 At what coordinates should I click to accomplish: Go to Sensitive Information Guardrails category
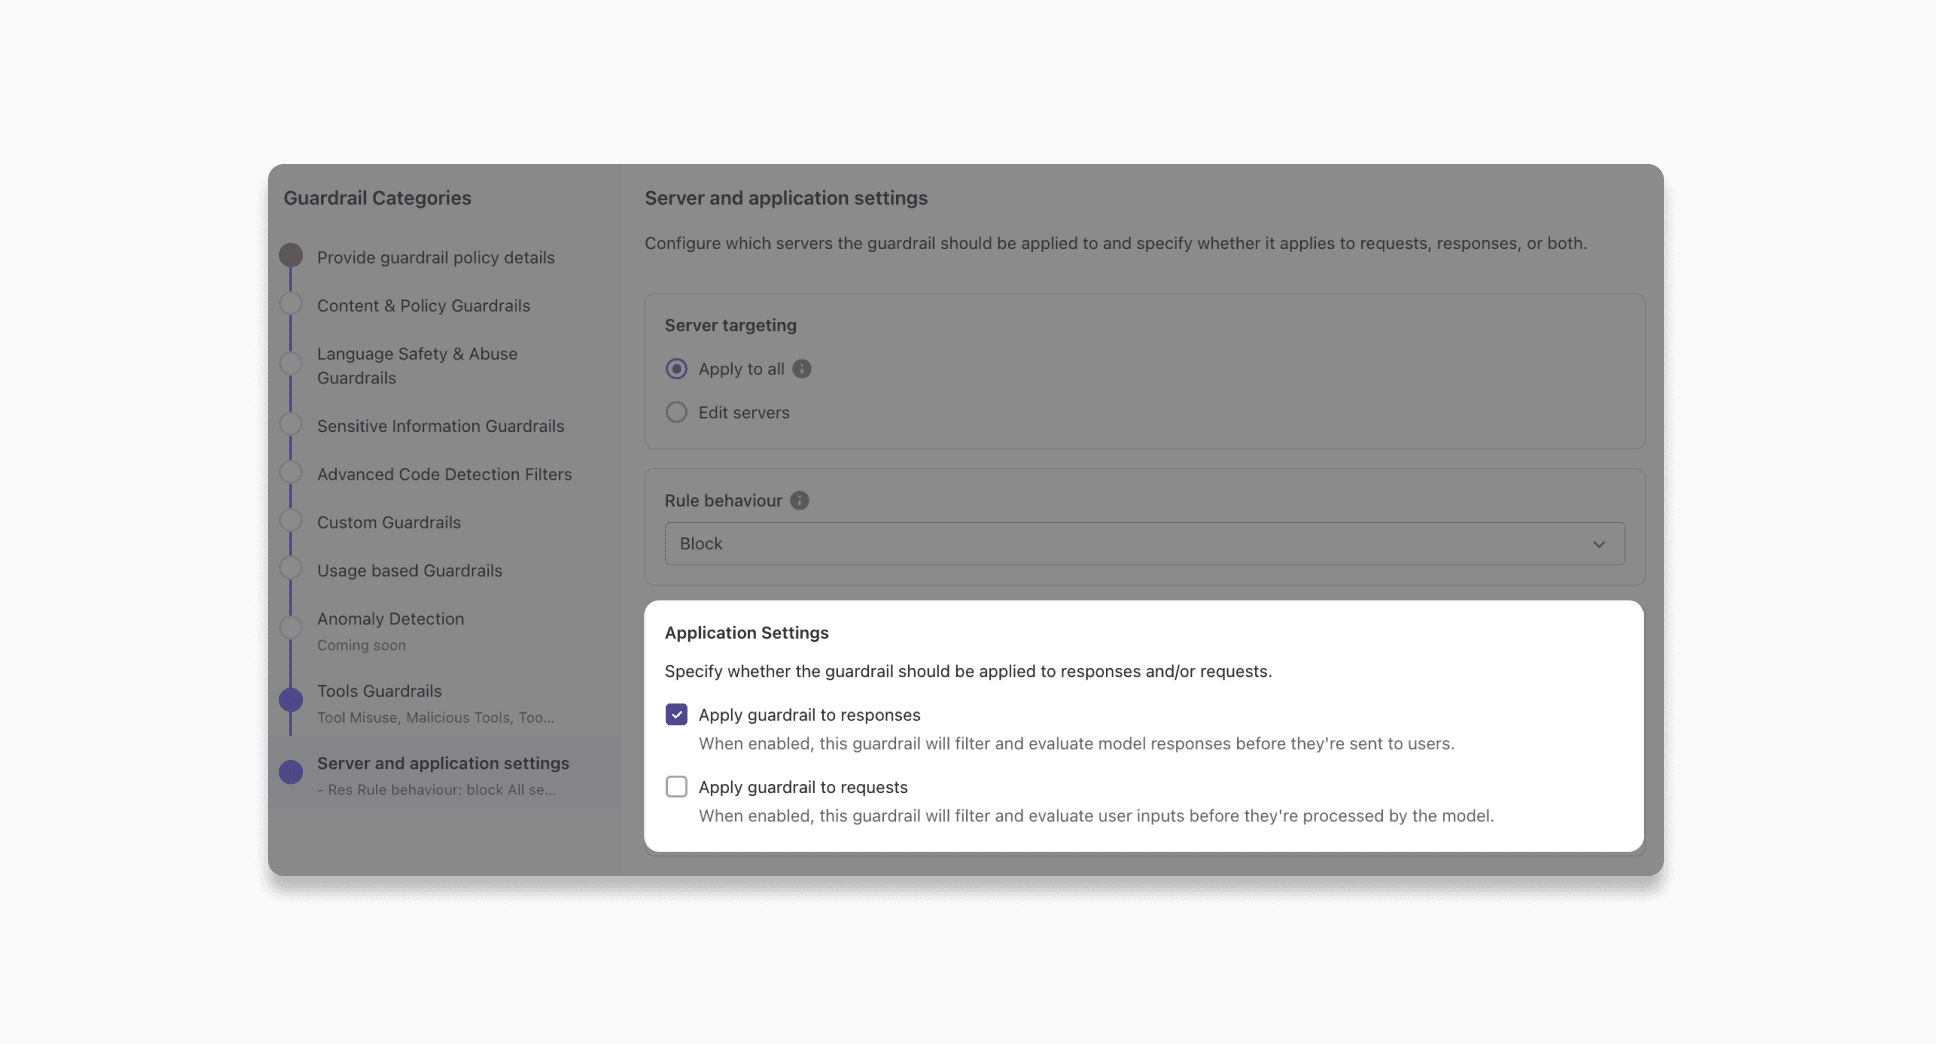pyautogui.click(x=440, y=426)
